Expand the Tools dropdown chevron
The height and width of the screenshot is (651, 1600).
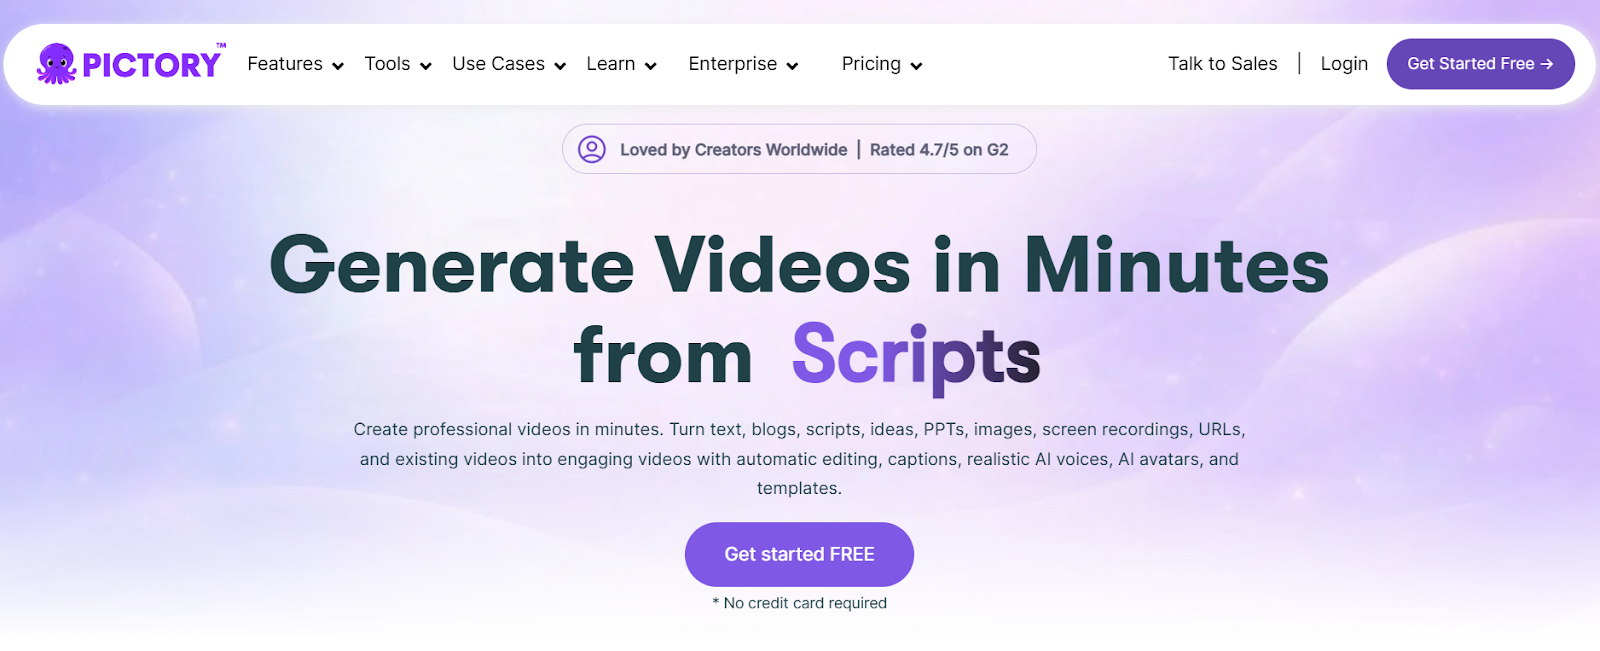(426, 66)
